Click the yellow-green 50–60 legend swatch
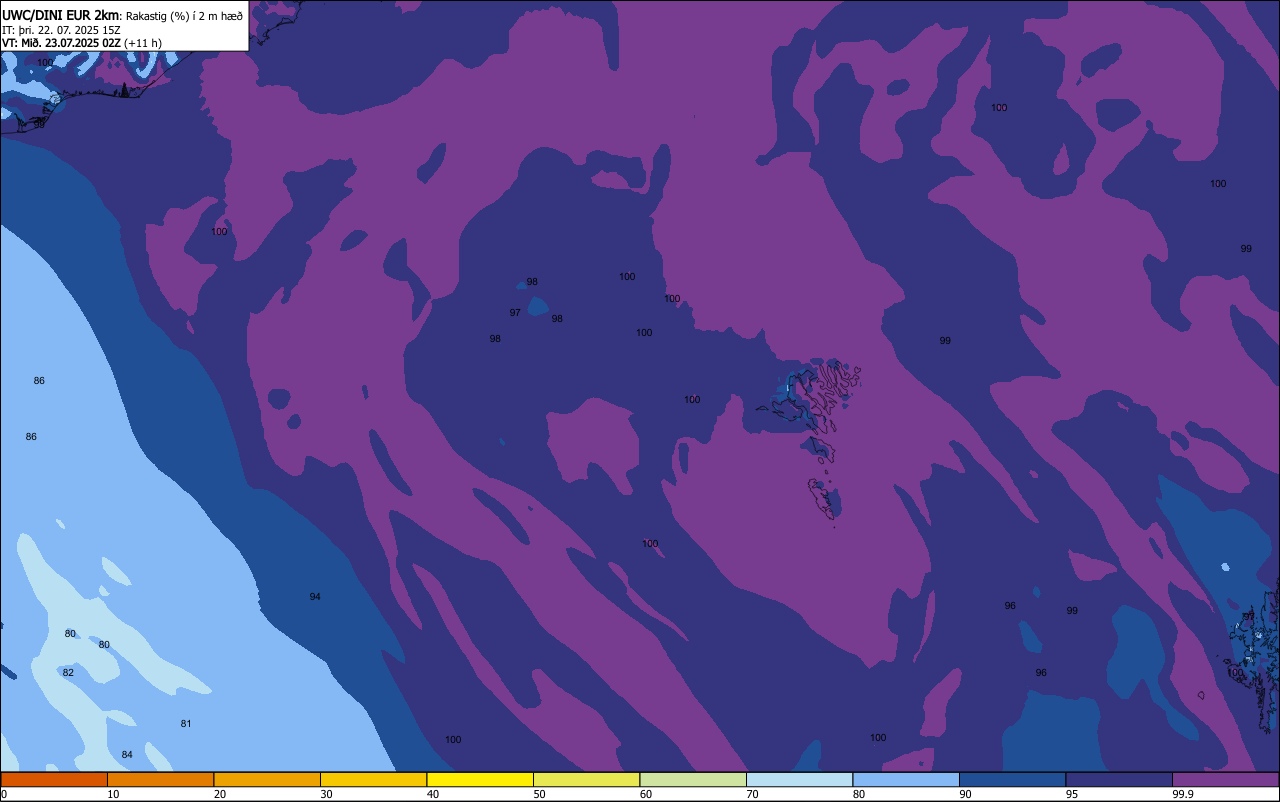This screenshot has height=802, width=1280. pos(586,779)
